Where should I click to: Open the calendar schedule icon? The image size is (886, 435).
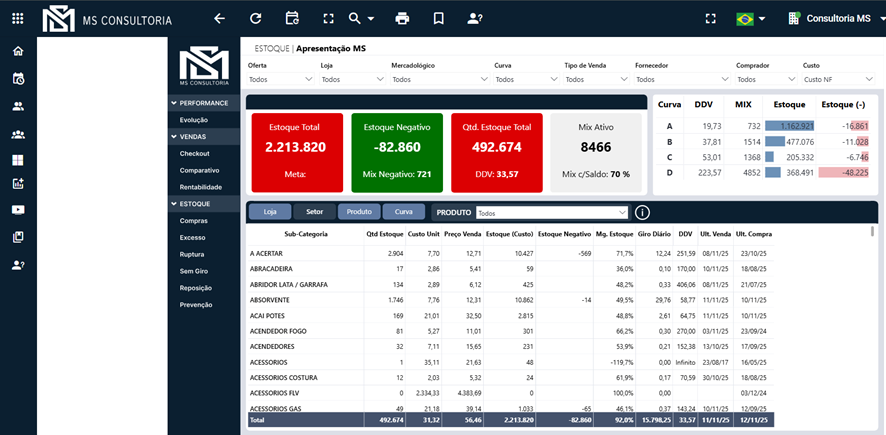(x=292, y=18)
